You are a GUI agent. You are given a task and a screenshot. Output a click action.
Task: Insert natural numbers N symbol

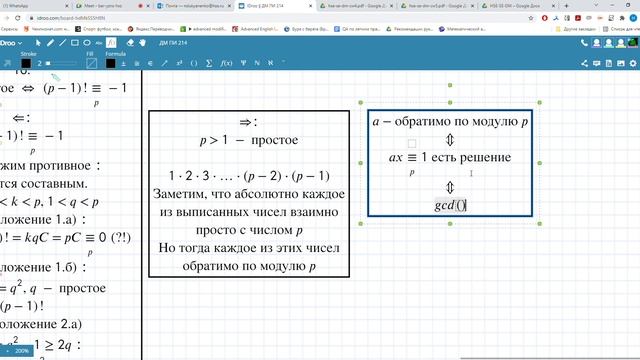257,63
